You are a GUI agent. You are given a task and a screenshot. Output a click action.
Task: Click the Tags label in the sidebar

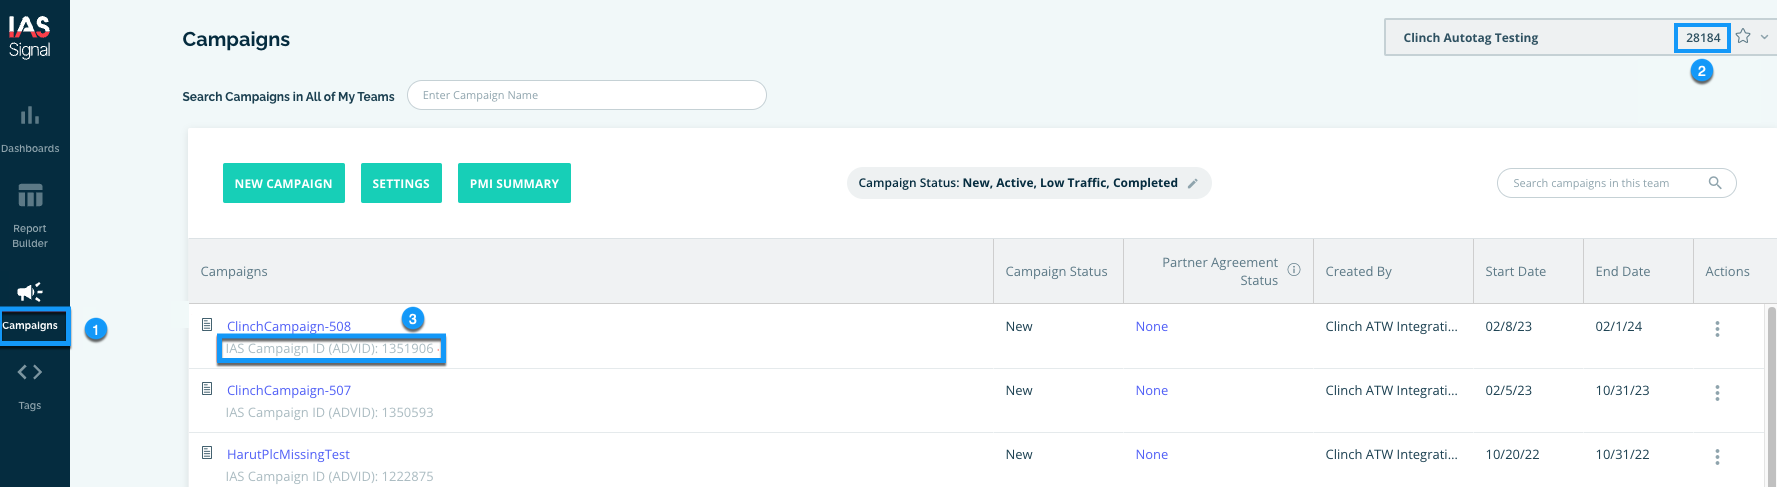(30, 405)
